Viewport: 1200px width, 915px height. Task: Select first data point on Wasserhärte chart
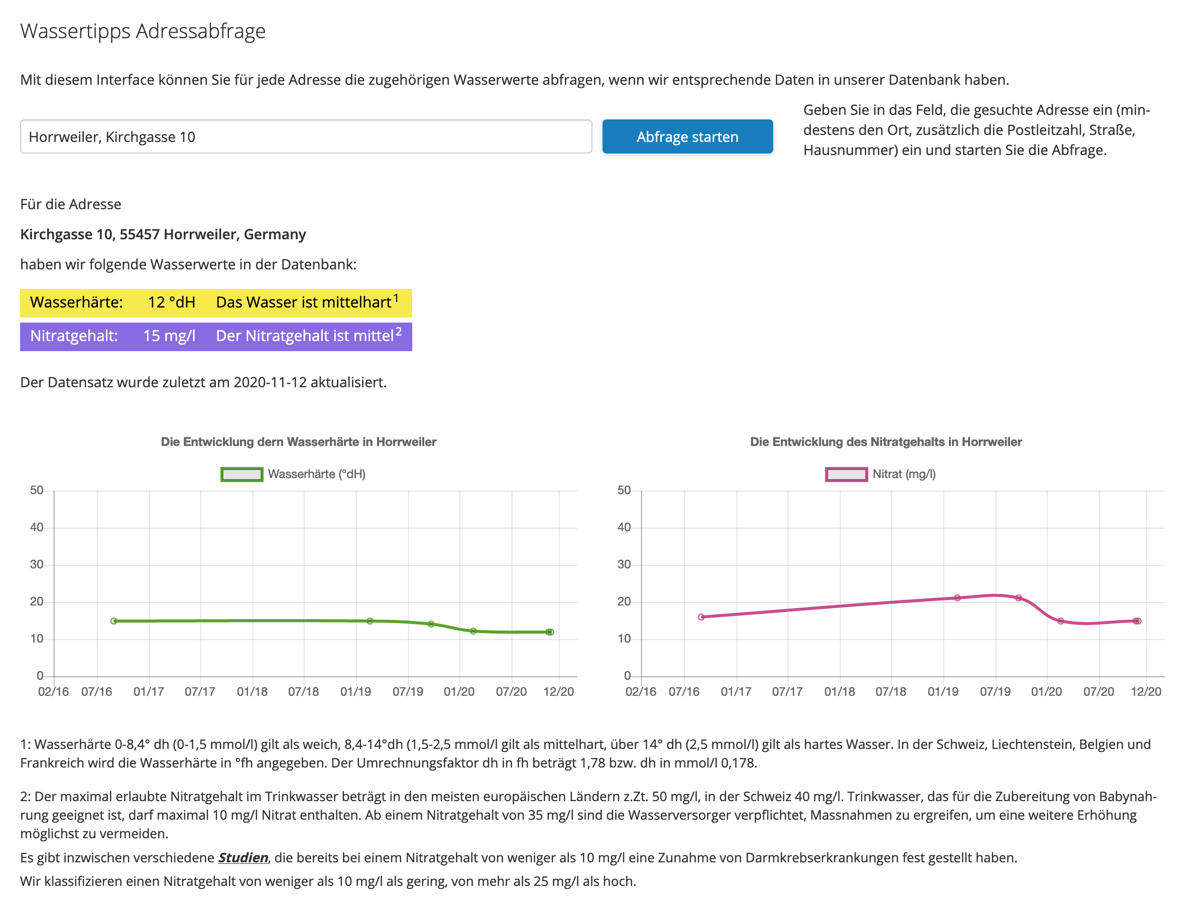click(x=114, y=621)
